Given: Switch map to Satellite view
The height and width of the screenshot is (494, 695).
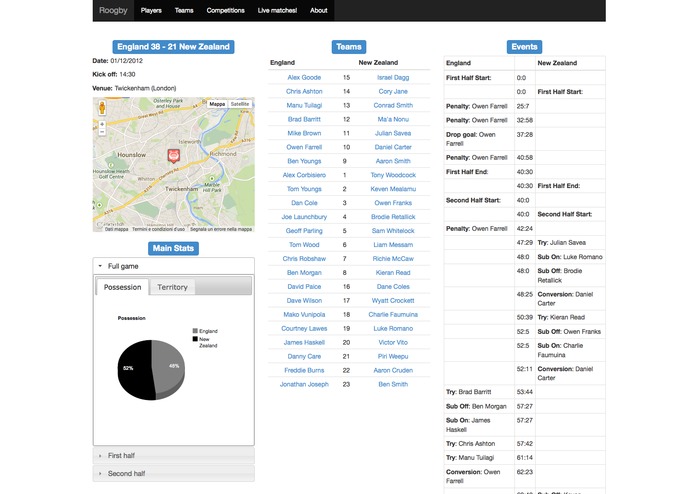Looking at the screenshot, I should pyautogui.click(x=240, y=104).
